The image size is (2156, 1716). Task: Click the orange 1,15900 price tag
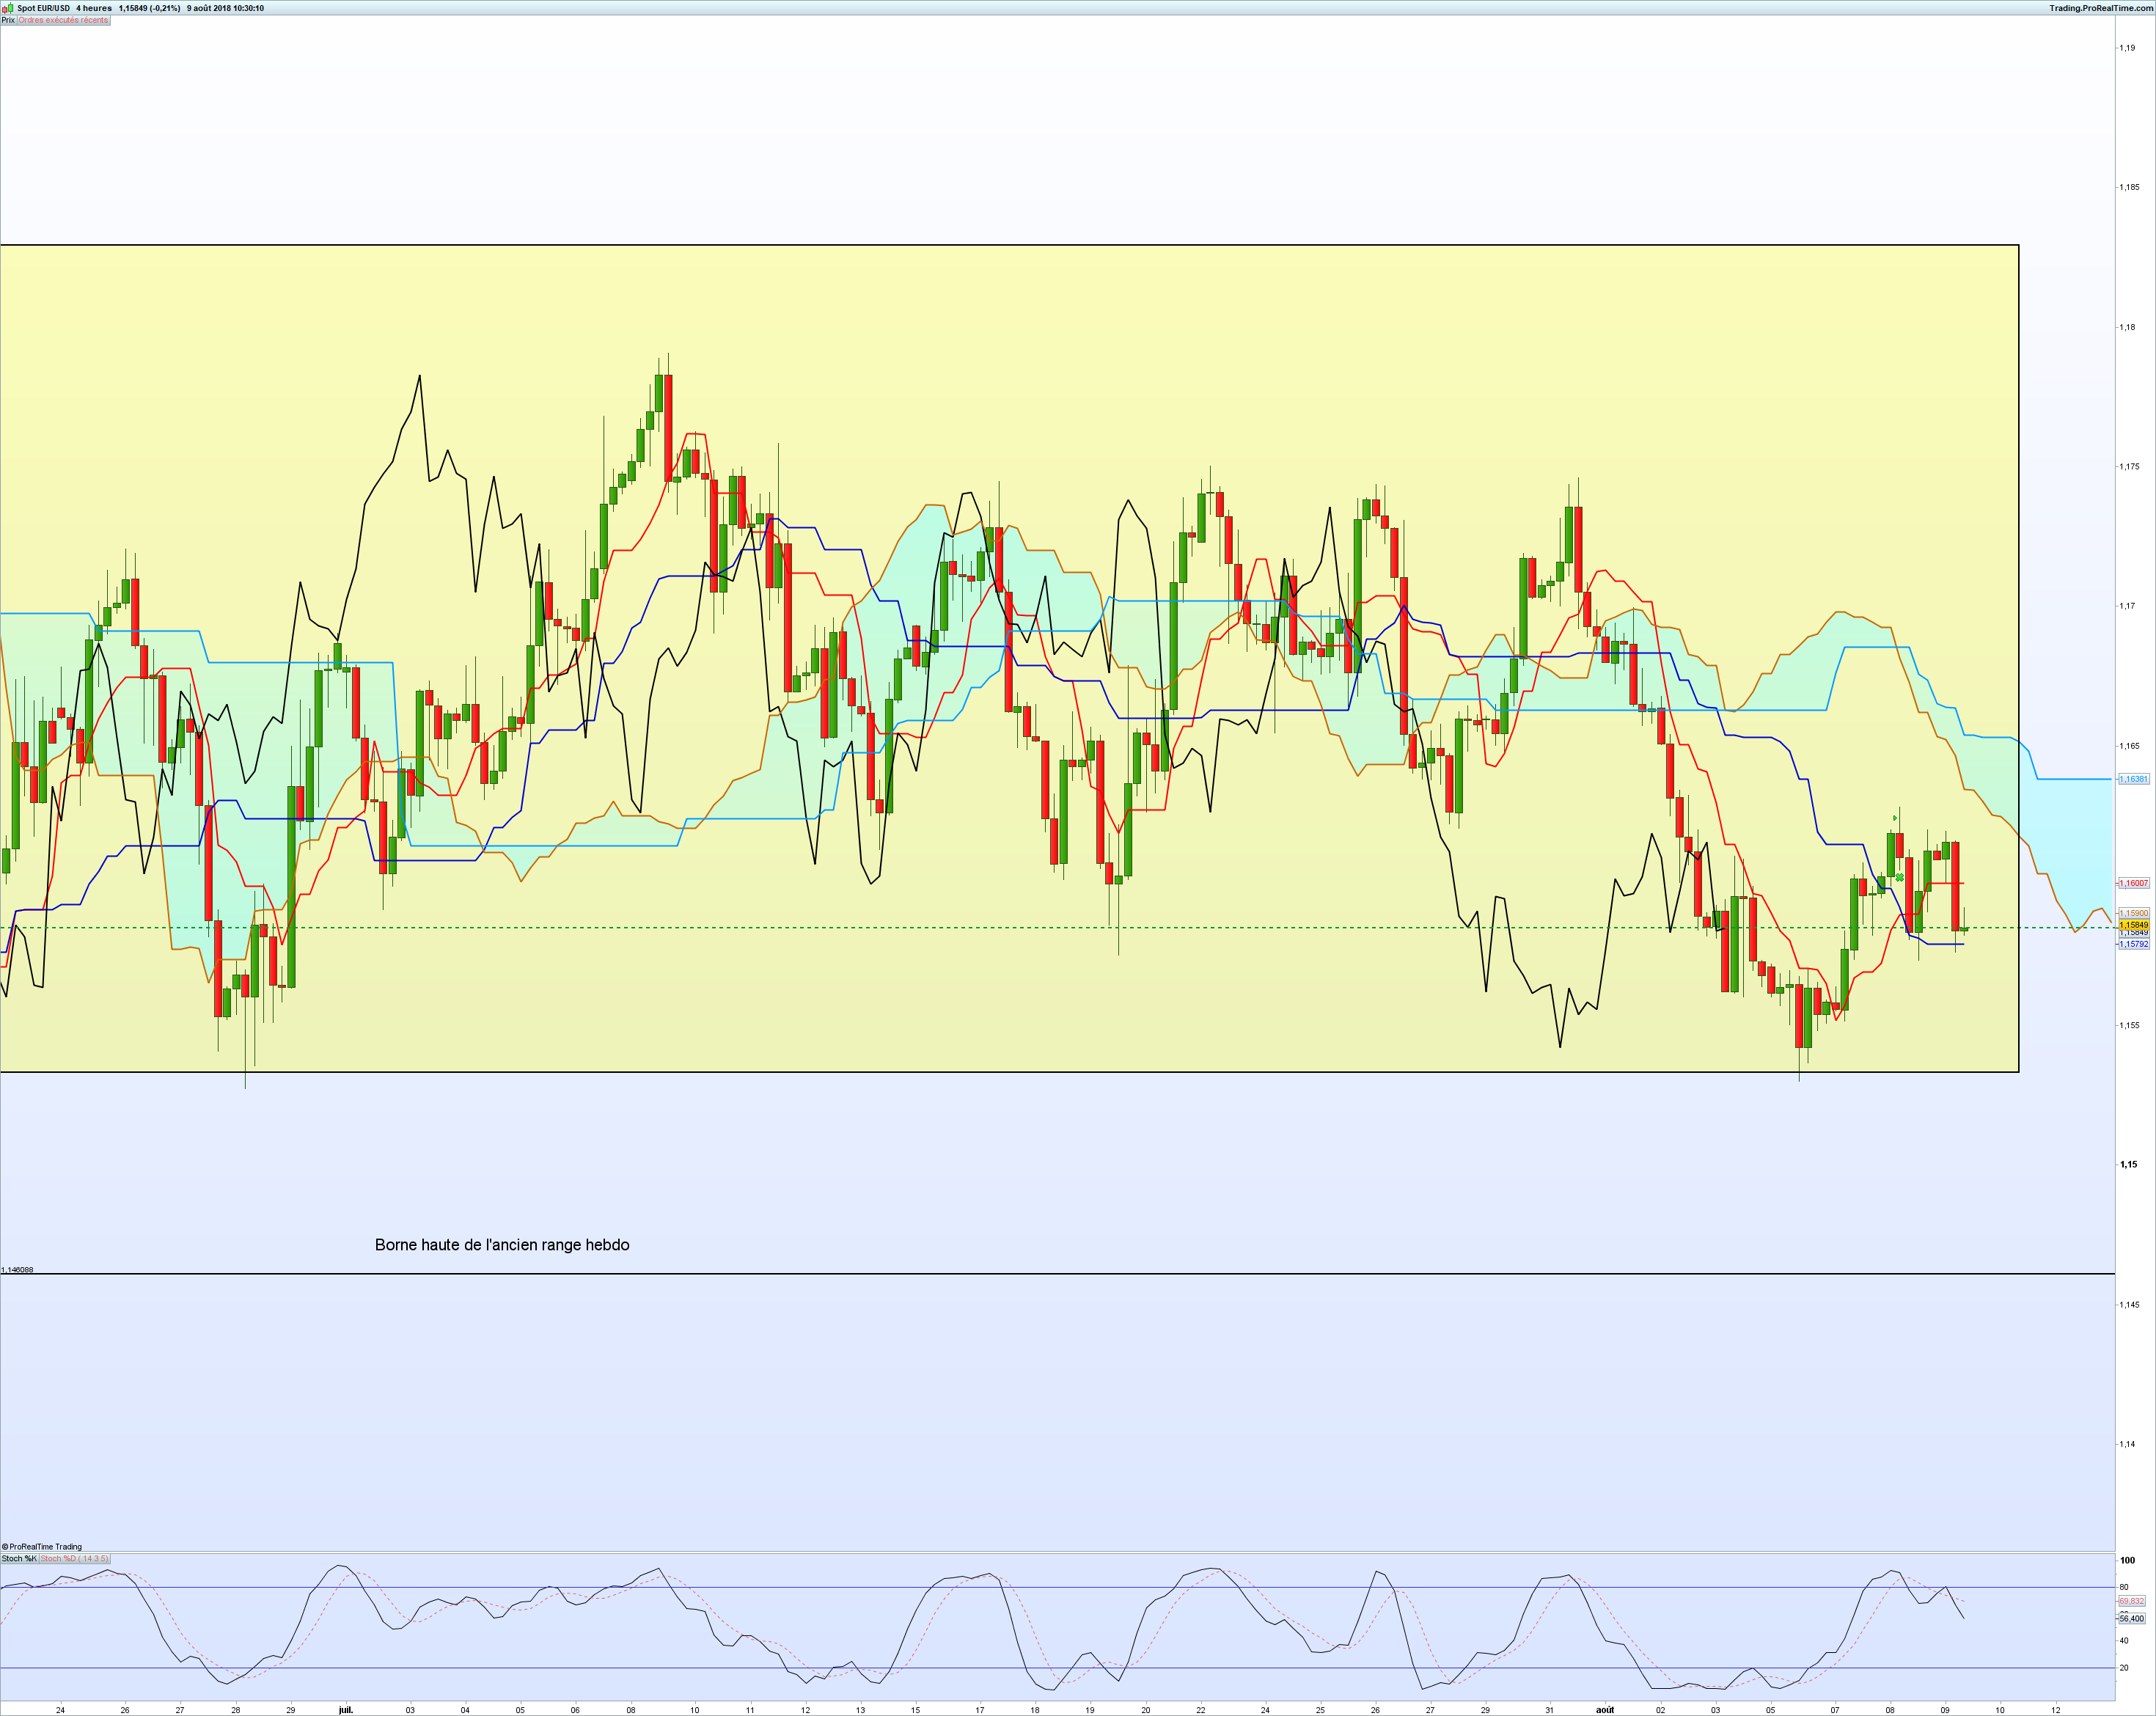tap(2133, 913)
